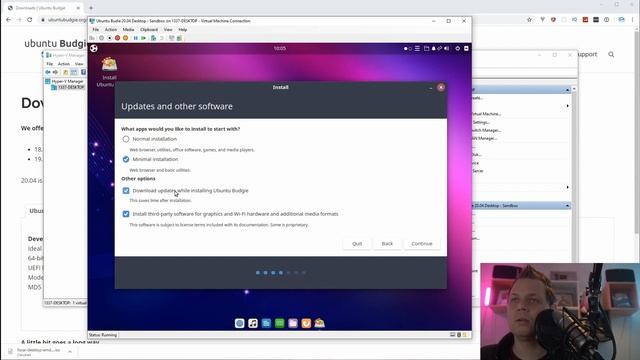Expand the lower submenu arrow in Hyper-V Actions pane
This screenshot has width=640, height=360.
point(567,187)
